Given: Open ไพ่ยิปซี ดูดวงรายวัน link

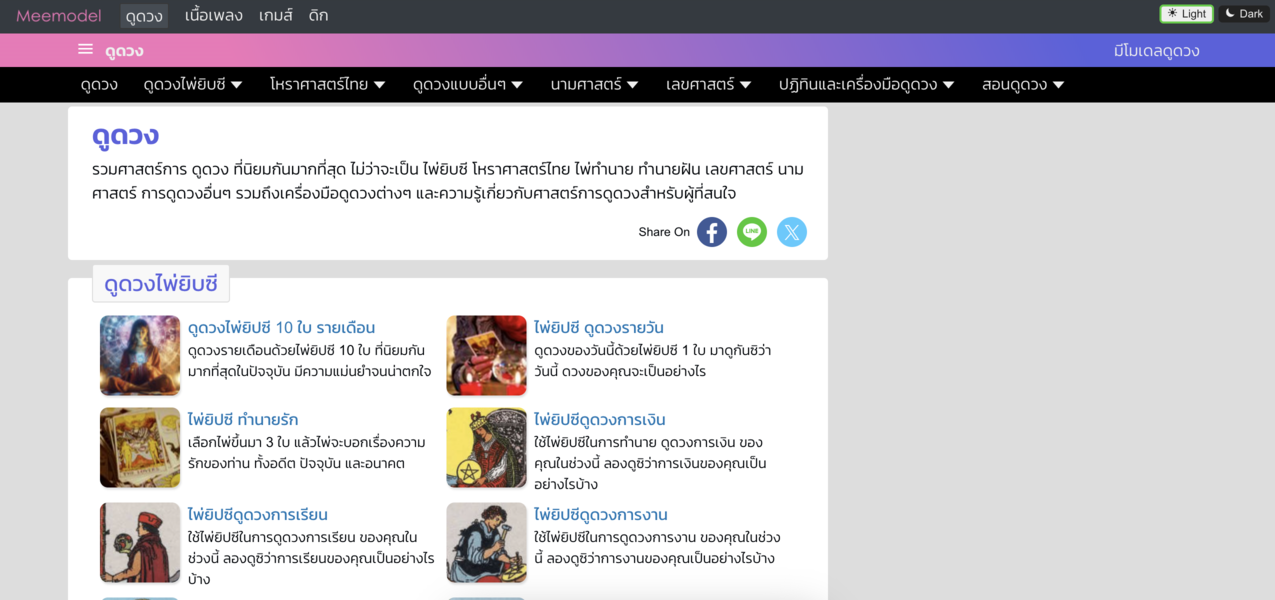Looking at the screenshot, I should pyautogui.click(x=599, y=327).
